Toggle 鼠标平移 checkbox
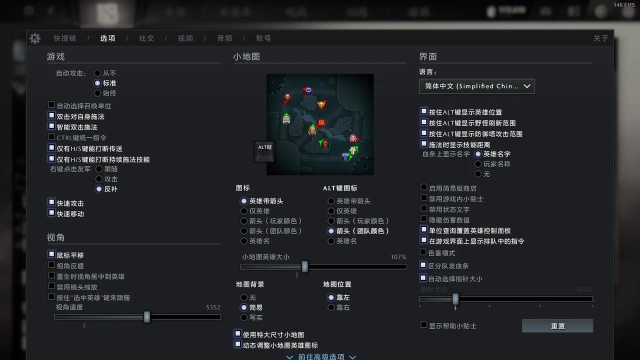640x360 pixels. coord(51,255)
